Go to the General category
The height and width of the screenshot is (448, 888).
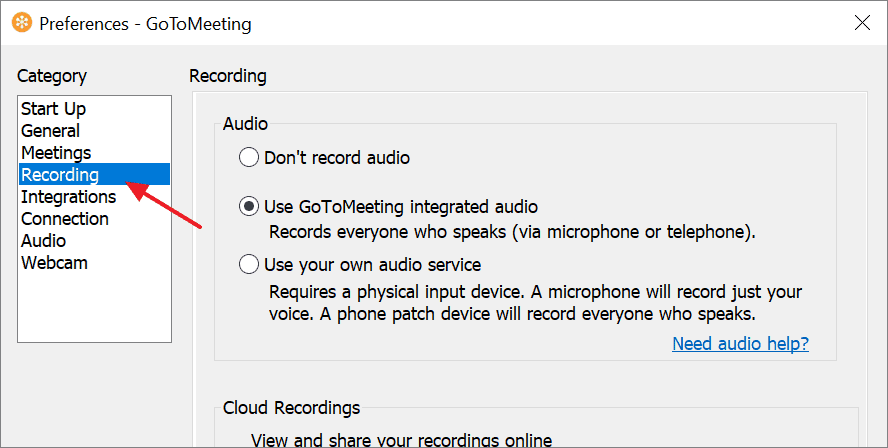click(50, 131)
